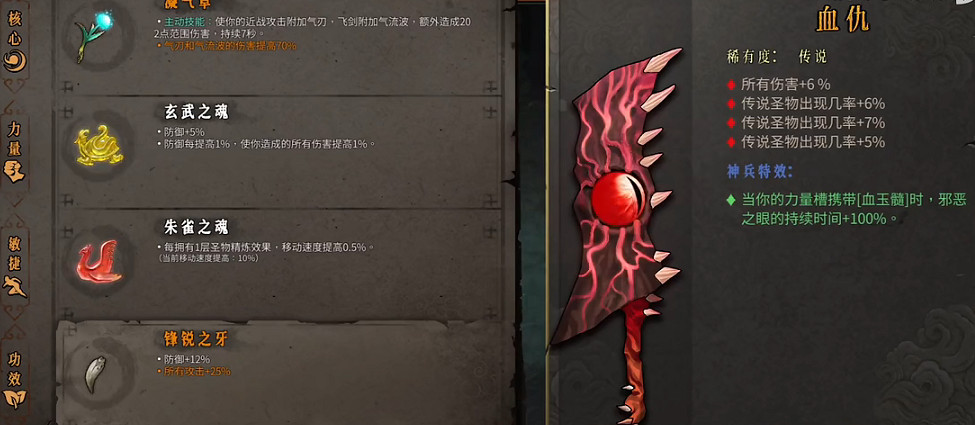Click the 神兵特效 section heading
The height and width of the screenshot is (425, 975).
(x=760, y=172)
